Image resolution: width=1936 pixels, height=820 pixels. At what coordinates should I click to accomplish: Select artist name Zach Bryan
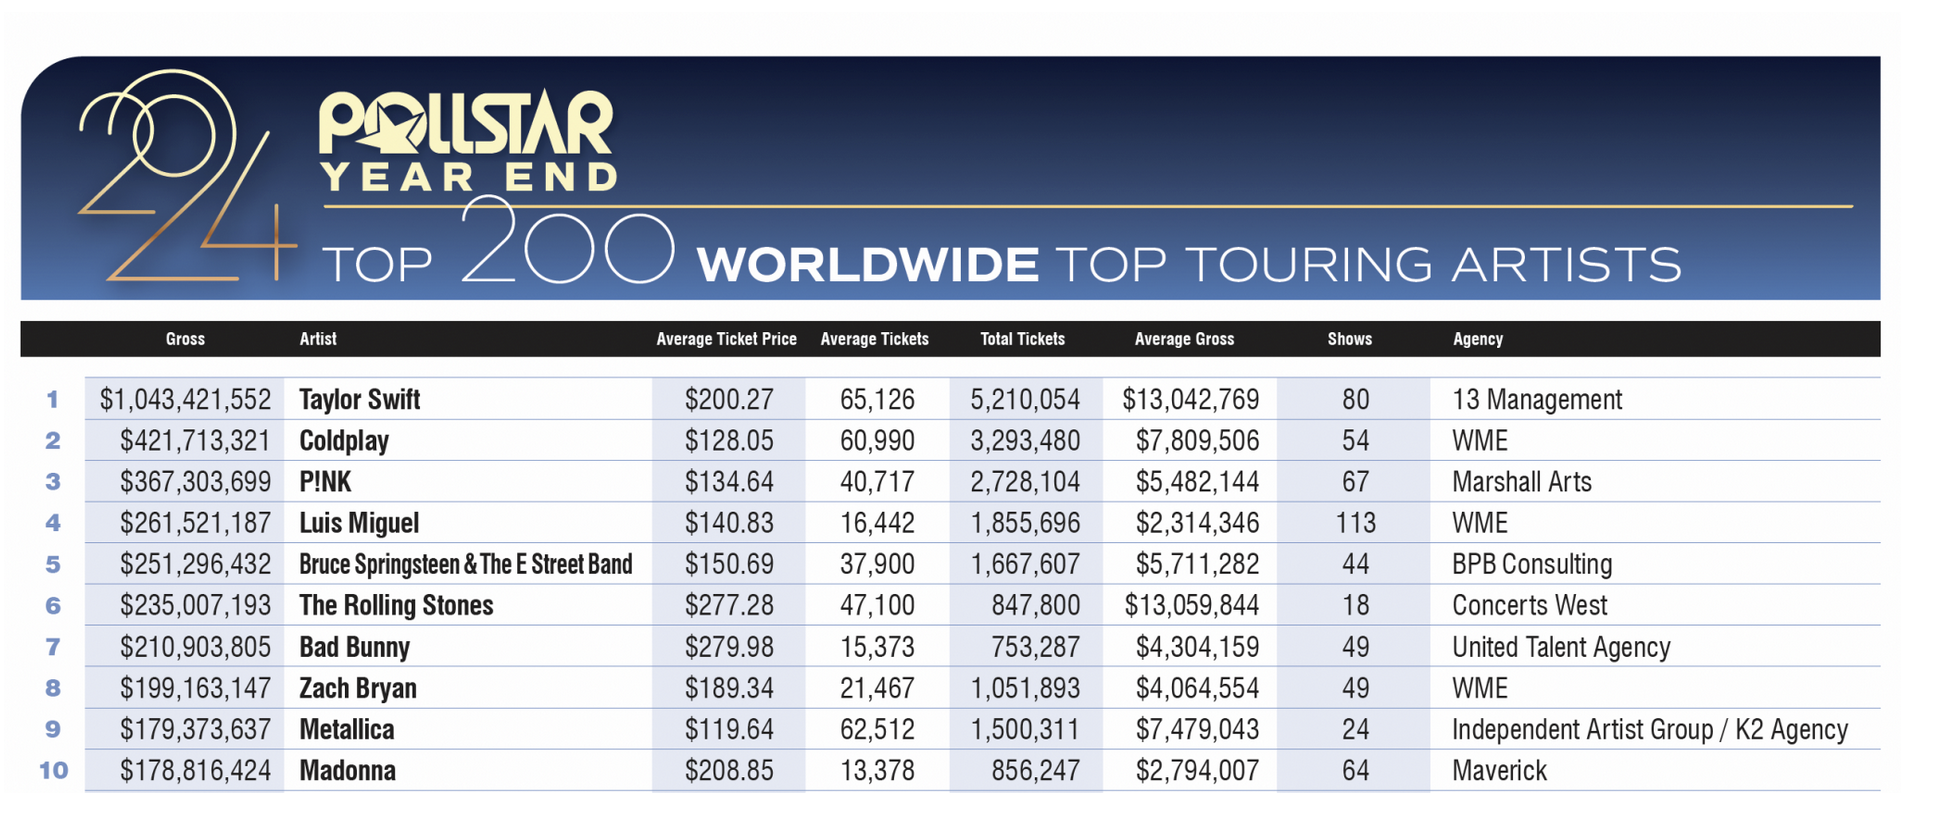[357, 688]
